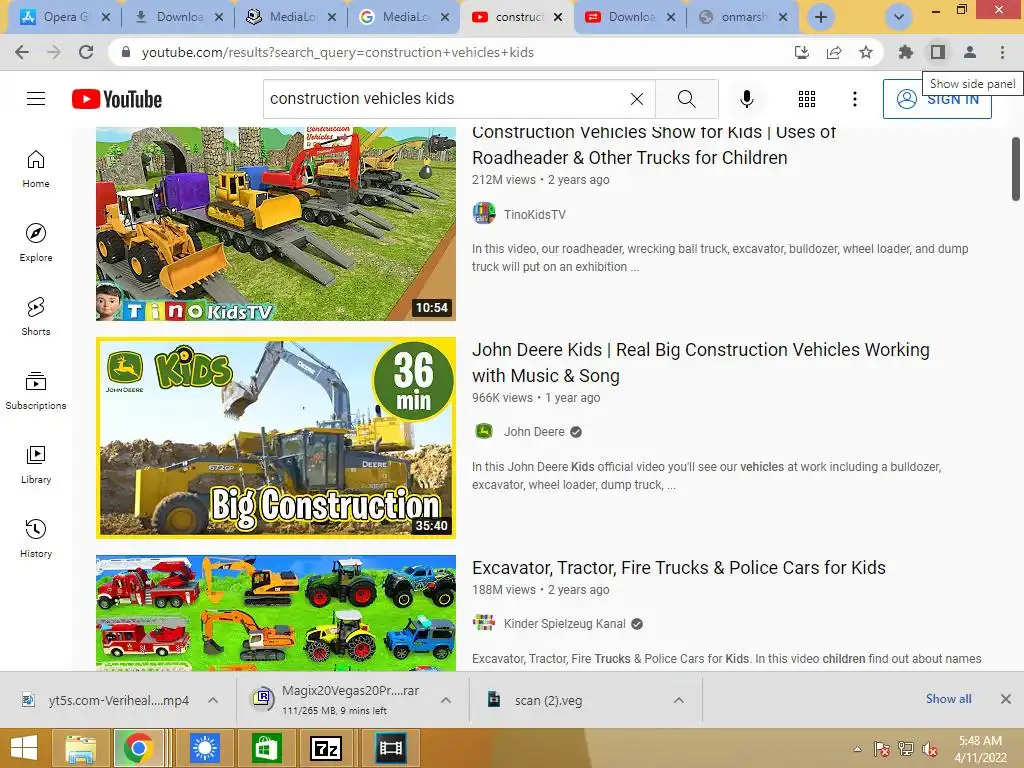
Task: Open the Chrome three-dot menu
Action: click(1002, 52)
